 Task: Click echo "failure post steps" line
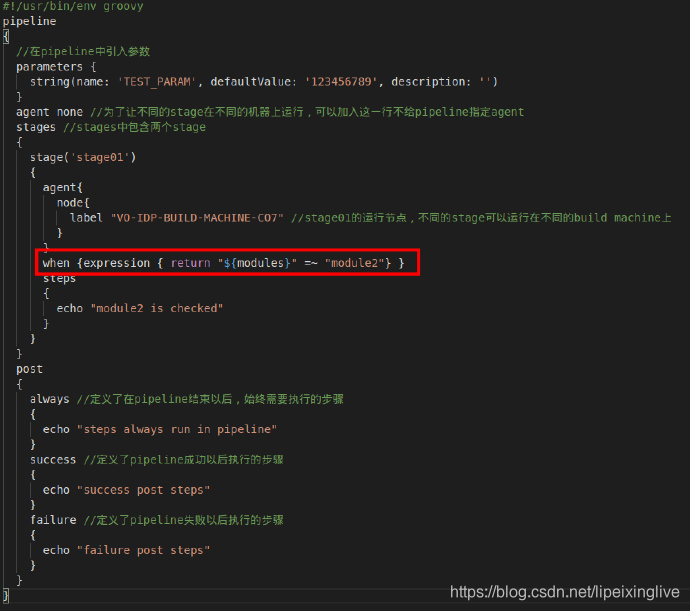click(x=126, y=551)
